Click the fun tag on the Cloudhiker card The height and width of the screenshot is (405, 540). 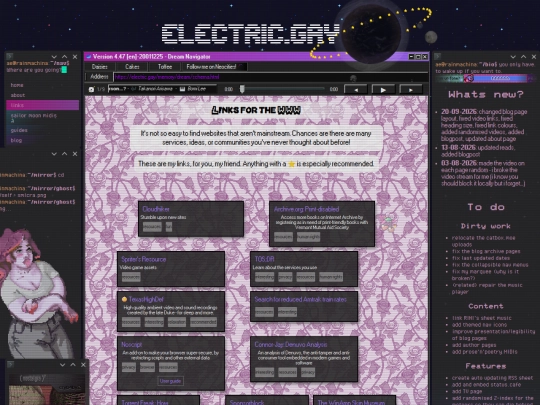(x=168, y=227)
